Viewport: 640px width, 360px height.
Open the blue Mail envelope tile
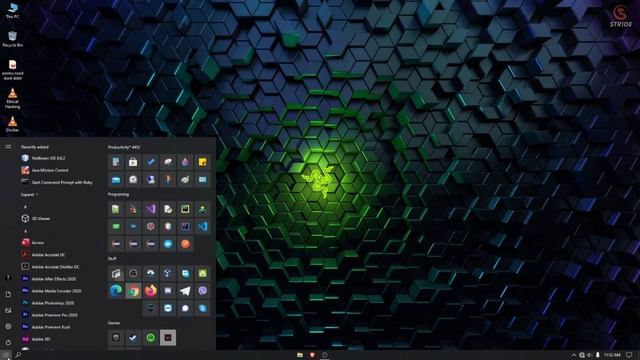(116, 180)
